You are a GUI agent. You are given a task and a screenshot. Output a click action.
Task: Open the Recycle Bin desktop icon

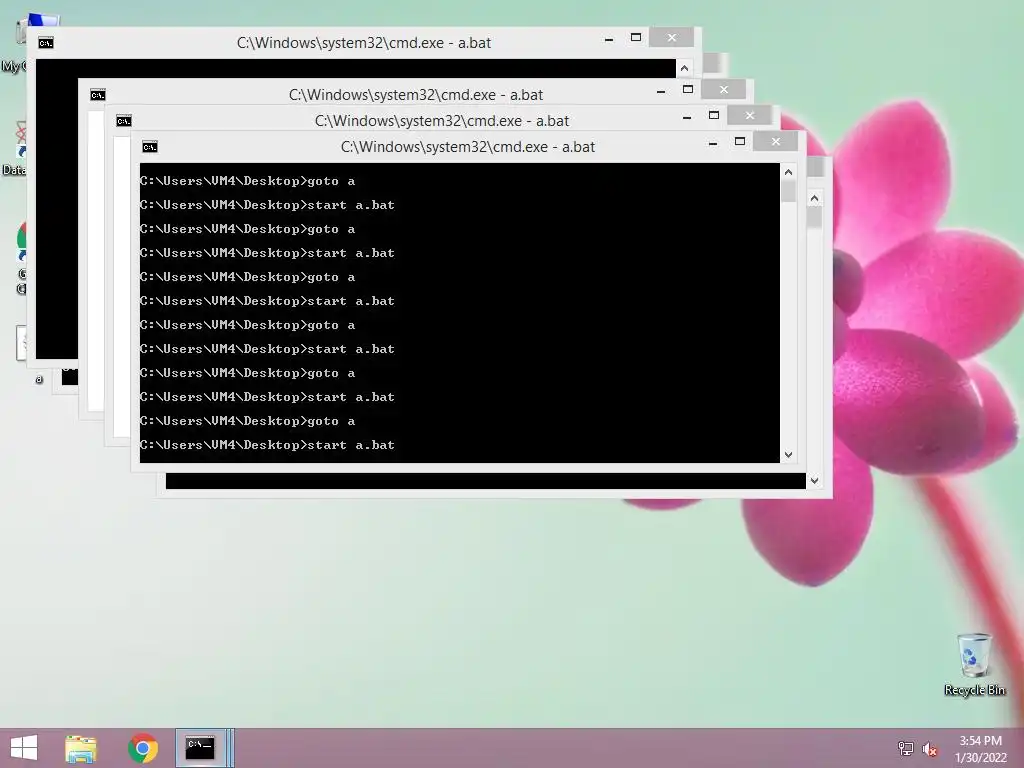(974, 664)
